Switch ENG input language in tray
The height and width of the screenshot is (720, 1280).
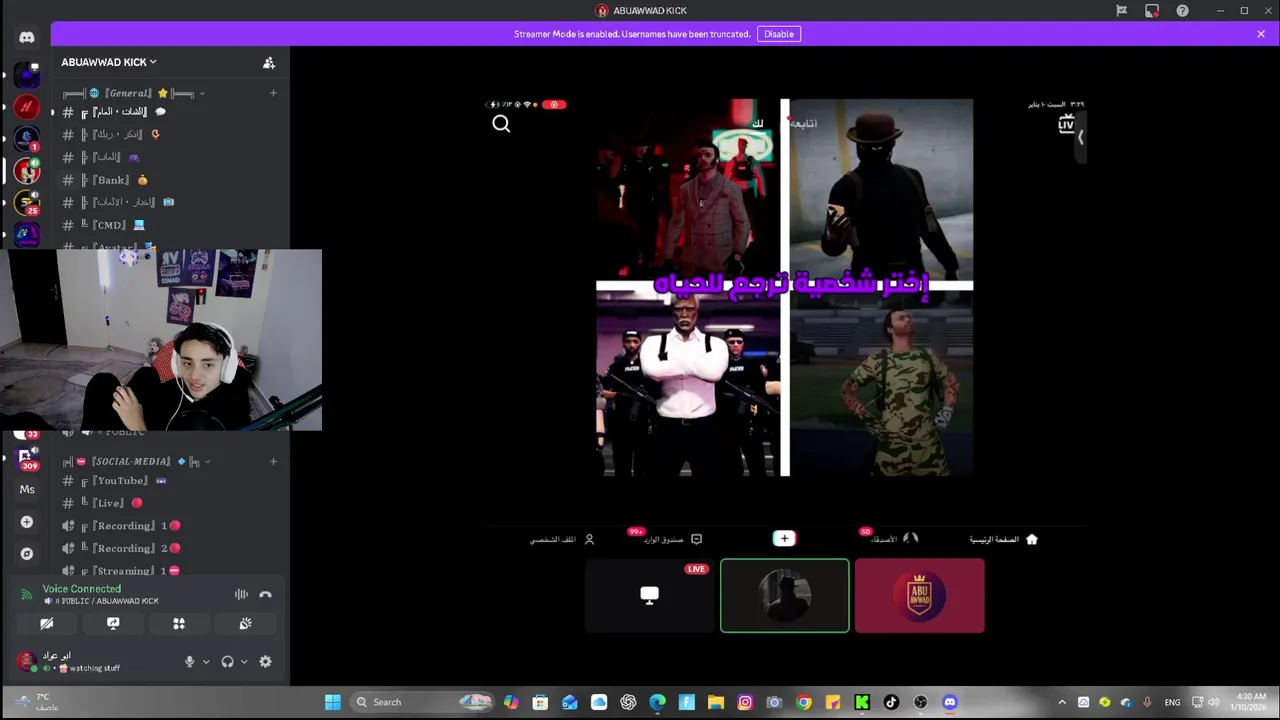(1172, 702)
